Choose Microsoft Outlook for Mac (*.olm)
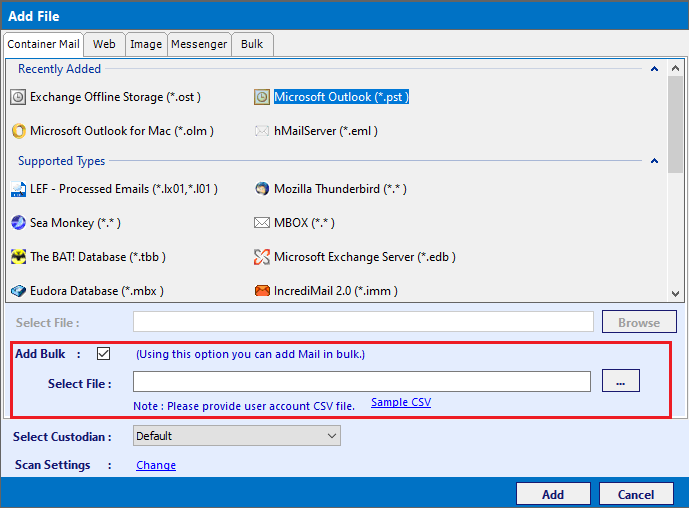 [x=122, y=131]
